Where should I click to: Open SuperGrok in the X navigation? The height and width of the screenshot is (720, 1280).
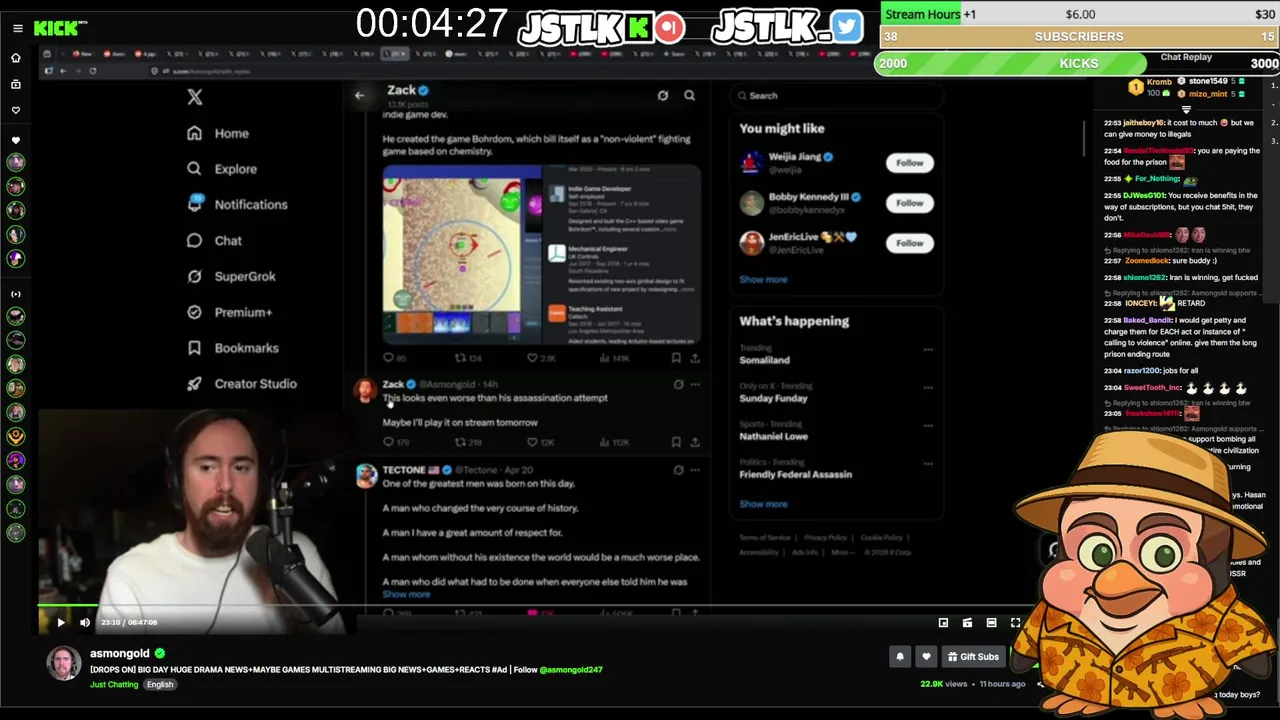tap(231, 276)
